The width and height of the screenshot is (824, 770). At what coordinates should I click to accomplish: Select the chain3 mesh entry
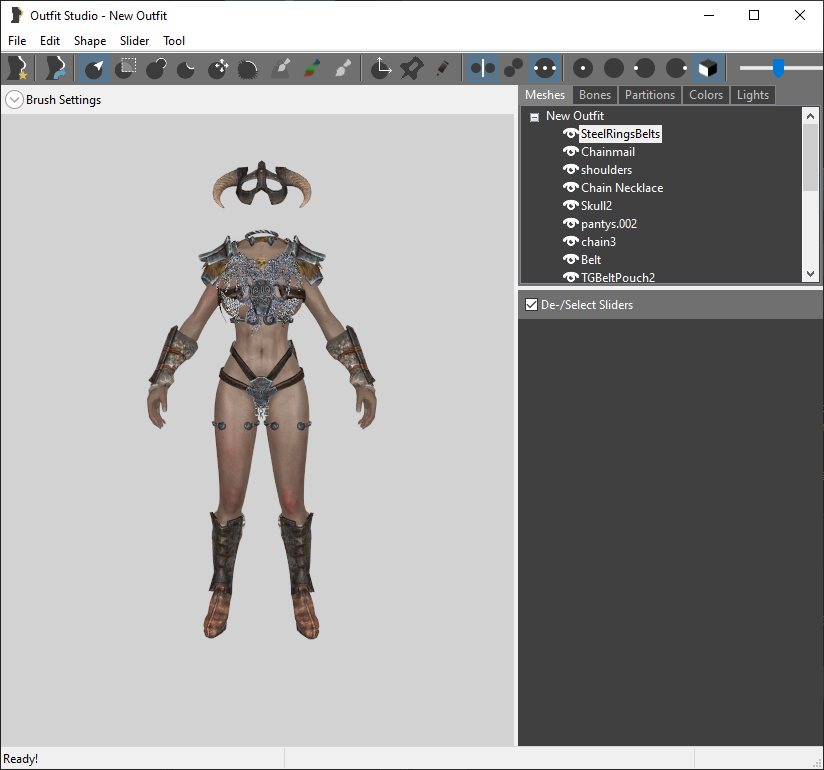(598, 242)
